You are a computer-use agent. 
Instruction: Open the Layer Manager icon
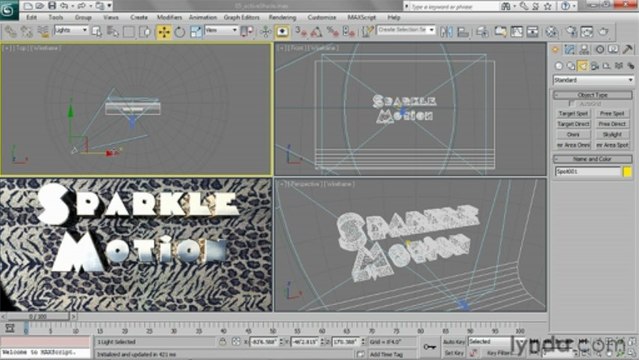[x=483, y=32]
